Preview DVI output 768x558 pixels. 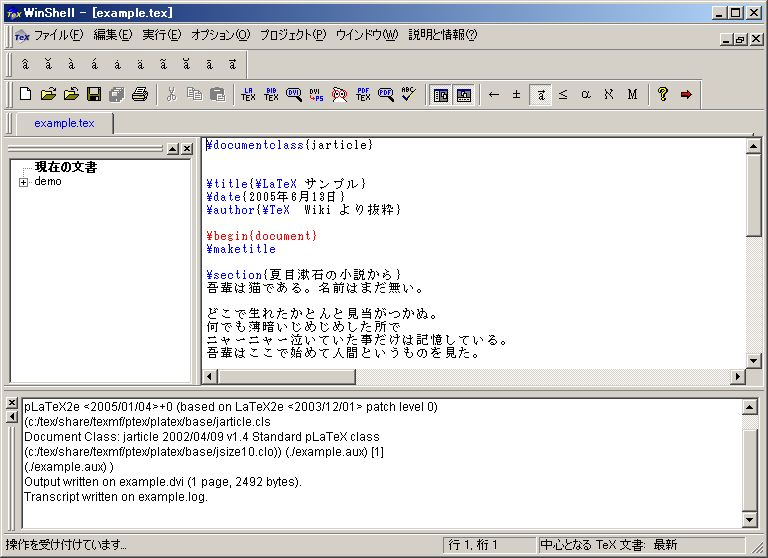(x=294, y=94)
